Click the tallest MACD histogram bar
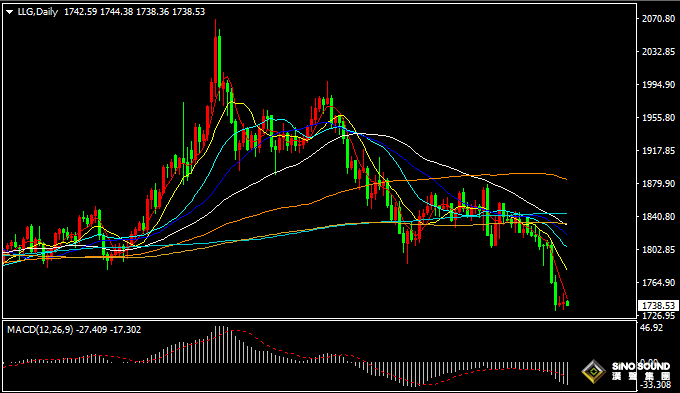The image size is (680, 393). pyautogui.click(x=219, y=344)
